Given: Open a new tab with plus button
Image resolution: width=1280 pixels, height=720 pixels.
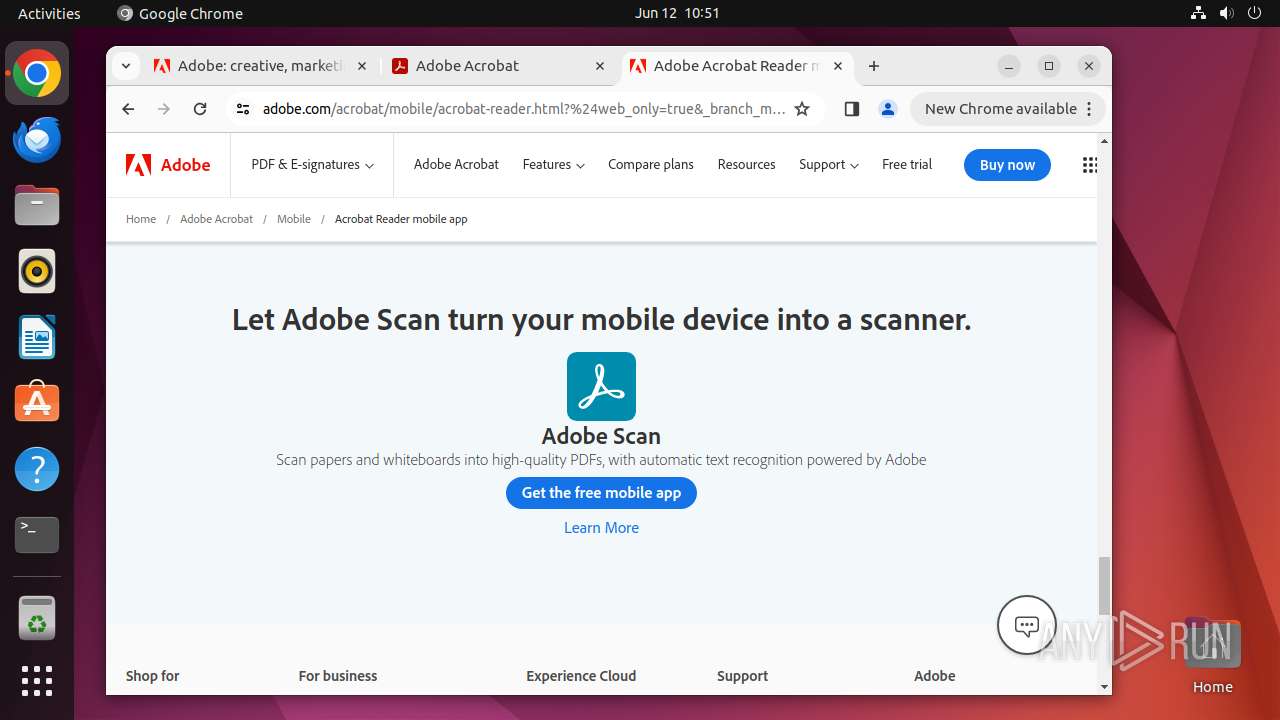Looking at the screenshot, I should click(x=874, y=66).
